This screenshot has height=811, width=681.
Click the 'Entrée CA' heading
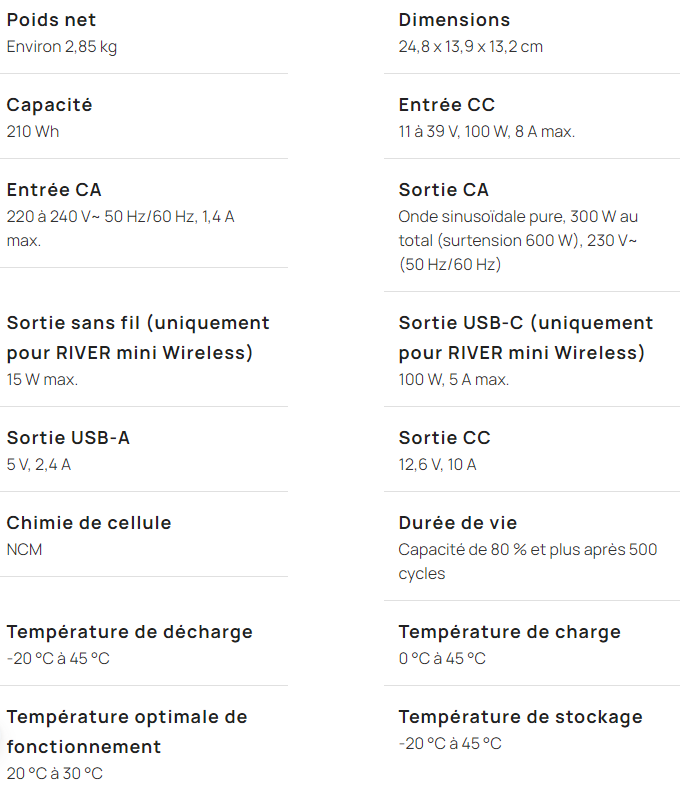tap(54, 190)
